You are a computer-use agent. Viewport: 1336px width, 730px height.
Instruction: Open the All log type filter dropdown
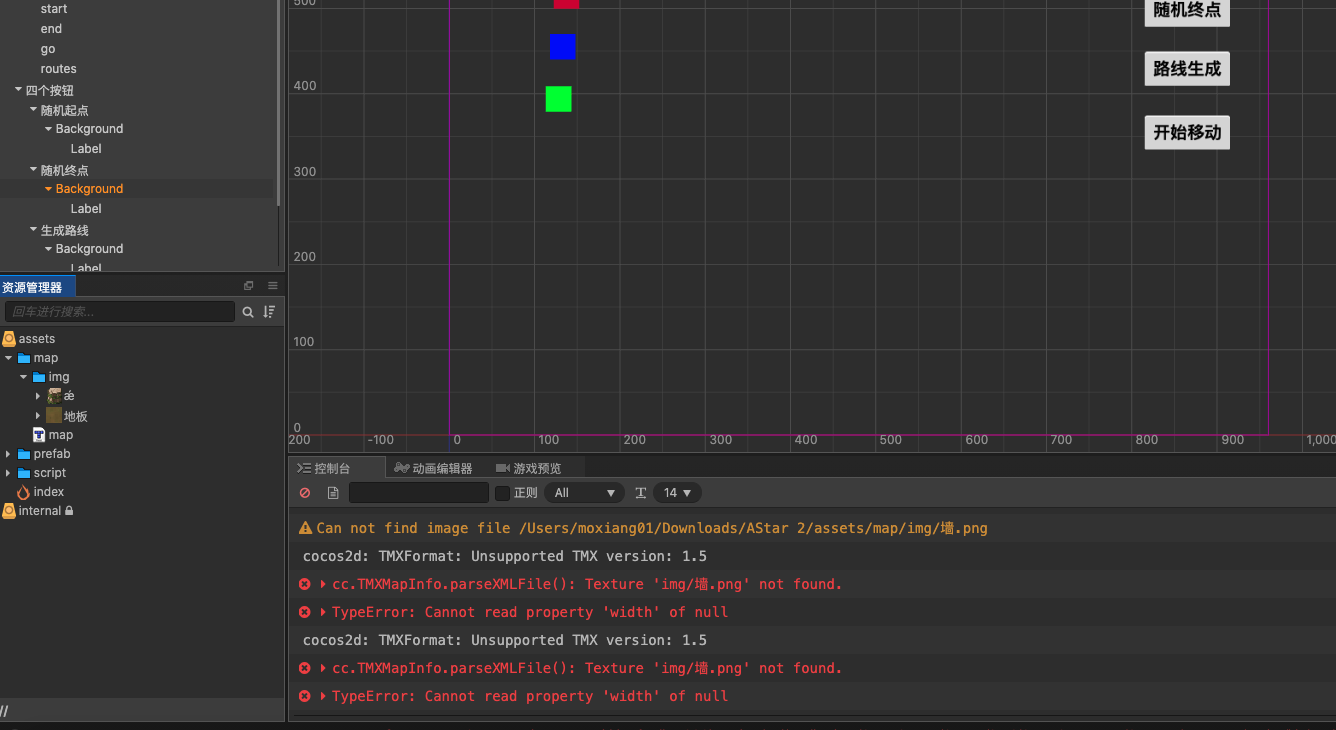click(585, 493)
